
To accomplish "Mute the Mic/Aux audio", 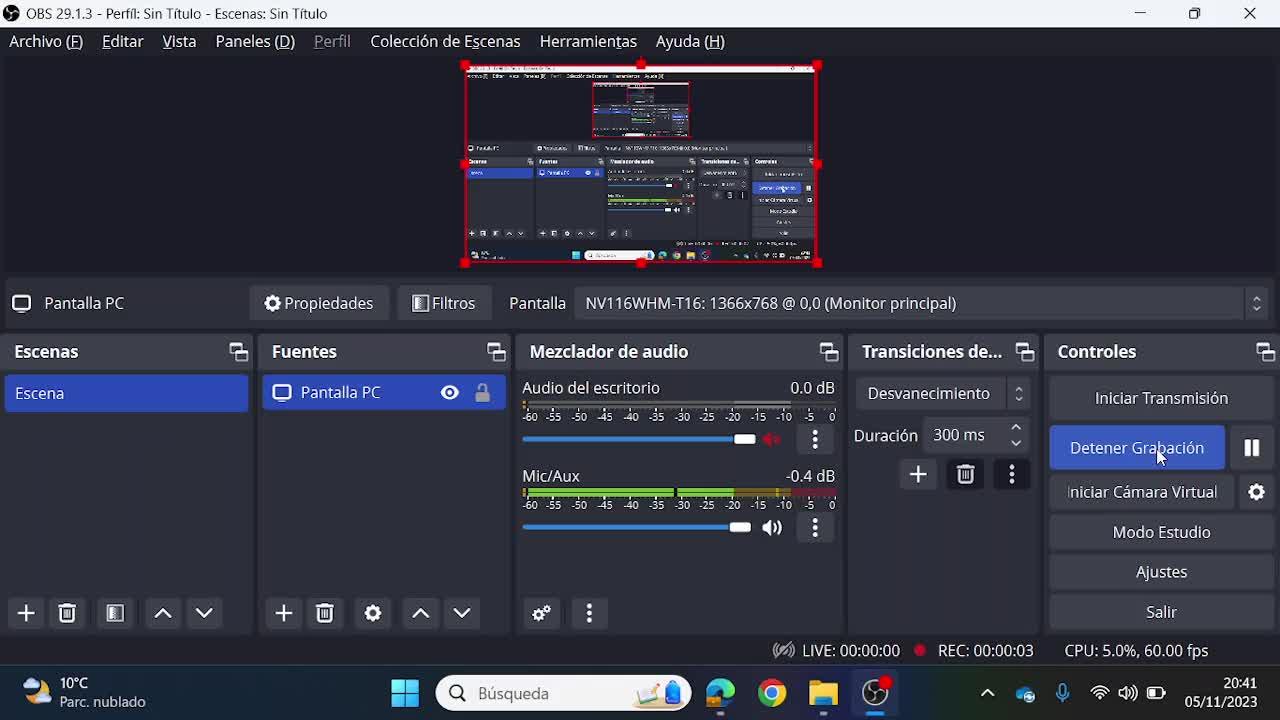I will coord(772,528).
